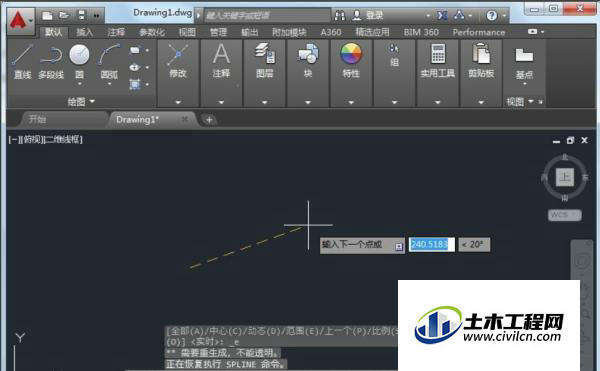
Task: Switch to the Manage (管理) ribbon tab
Action: tap(218, 33)
